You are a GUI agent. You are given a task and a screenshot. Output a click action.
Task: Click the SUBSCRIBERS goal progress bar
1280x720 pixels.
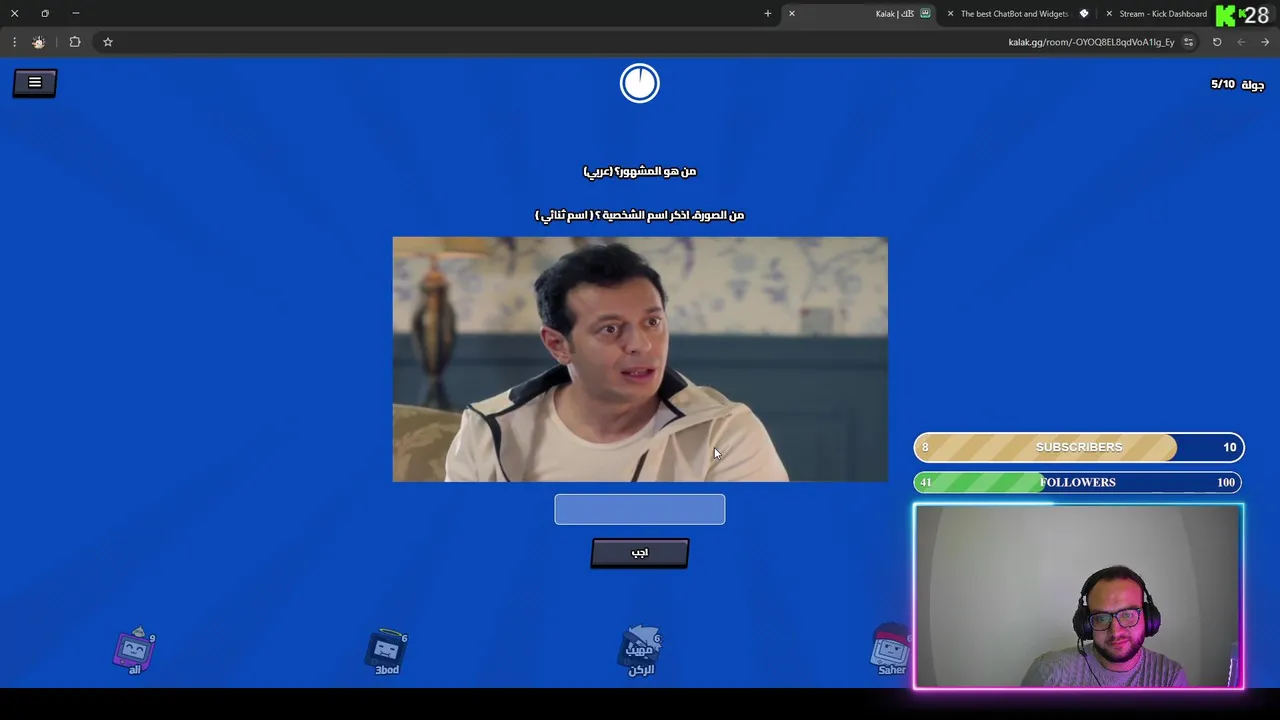[x=1079, y=447]
